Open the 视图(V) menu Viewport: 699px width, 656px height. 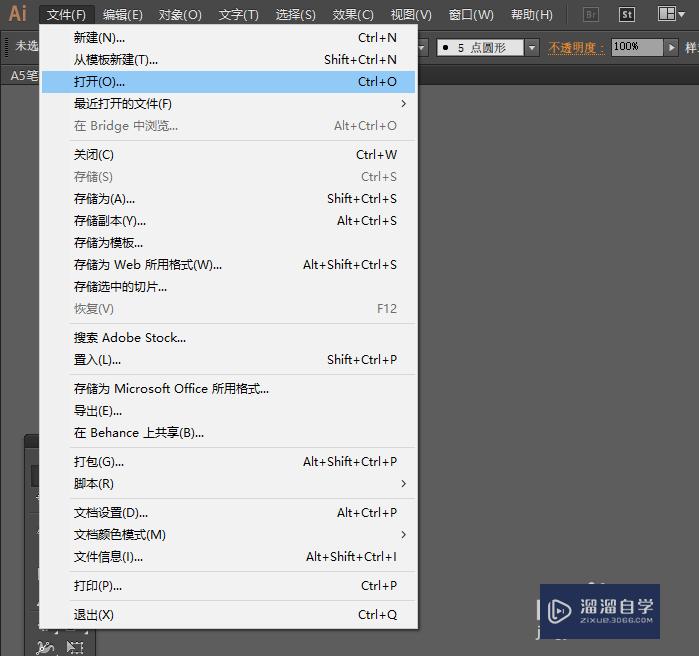pos(411,15)
